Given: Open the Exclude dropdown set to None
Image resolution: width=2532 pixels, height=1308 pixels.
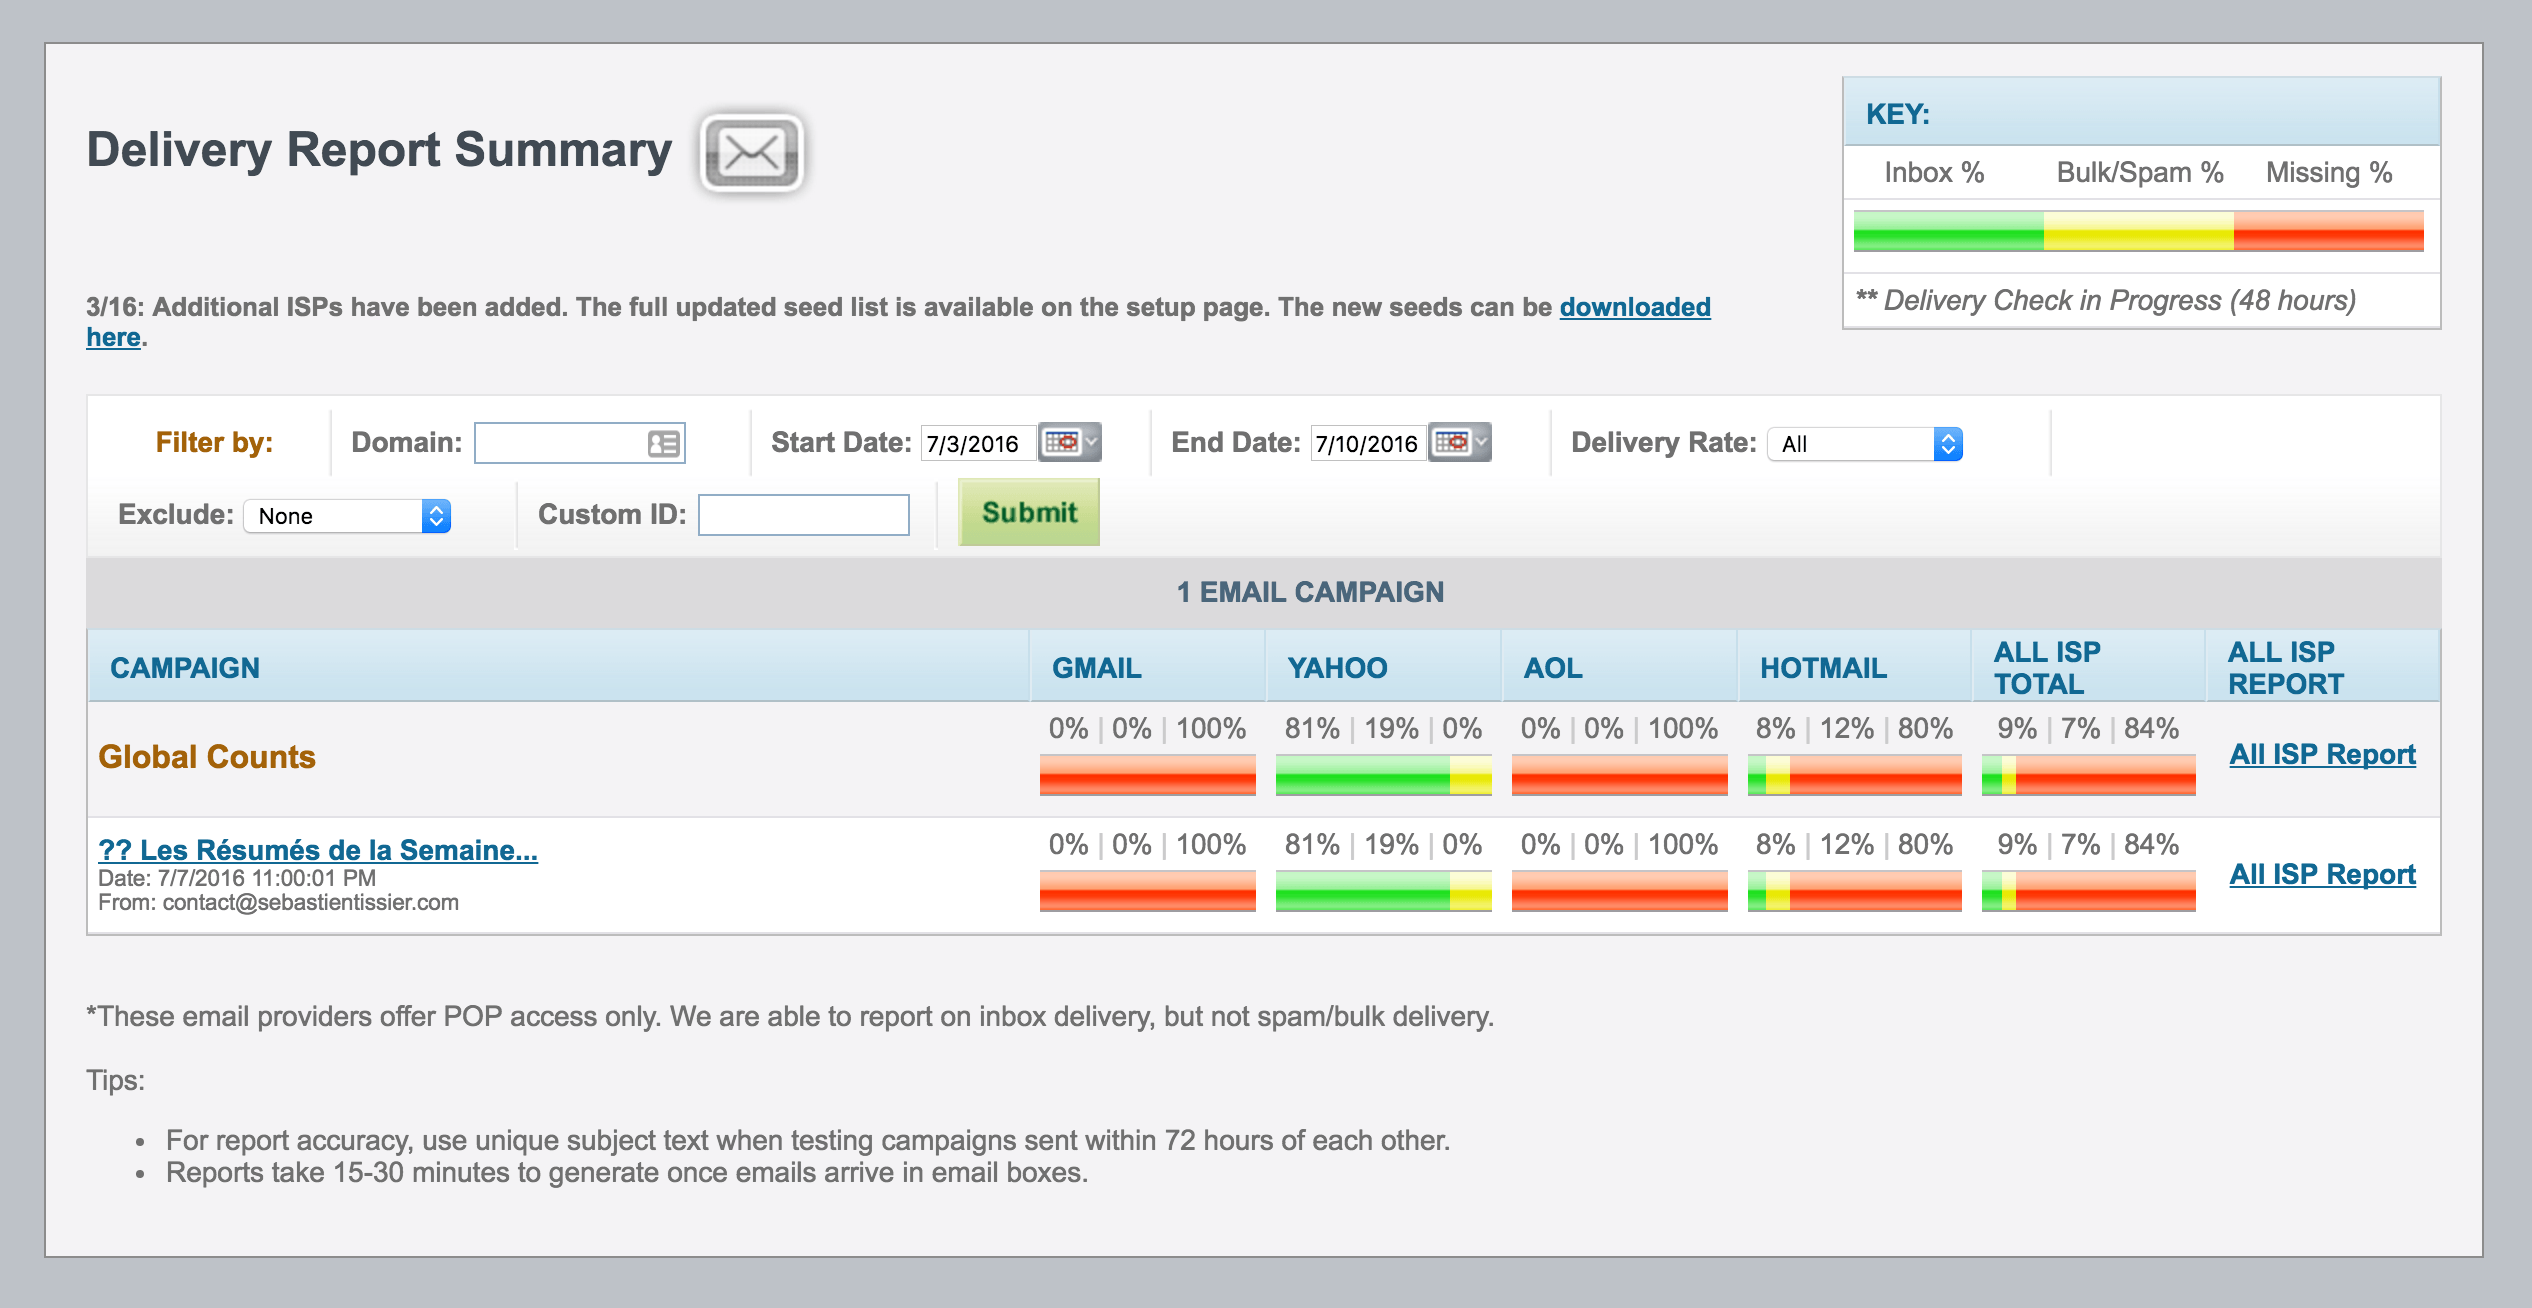Looking at the screenshot, I should tap(347, 516).
